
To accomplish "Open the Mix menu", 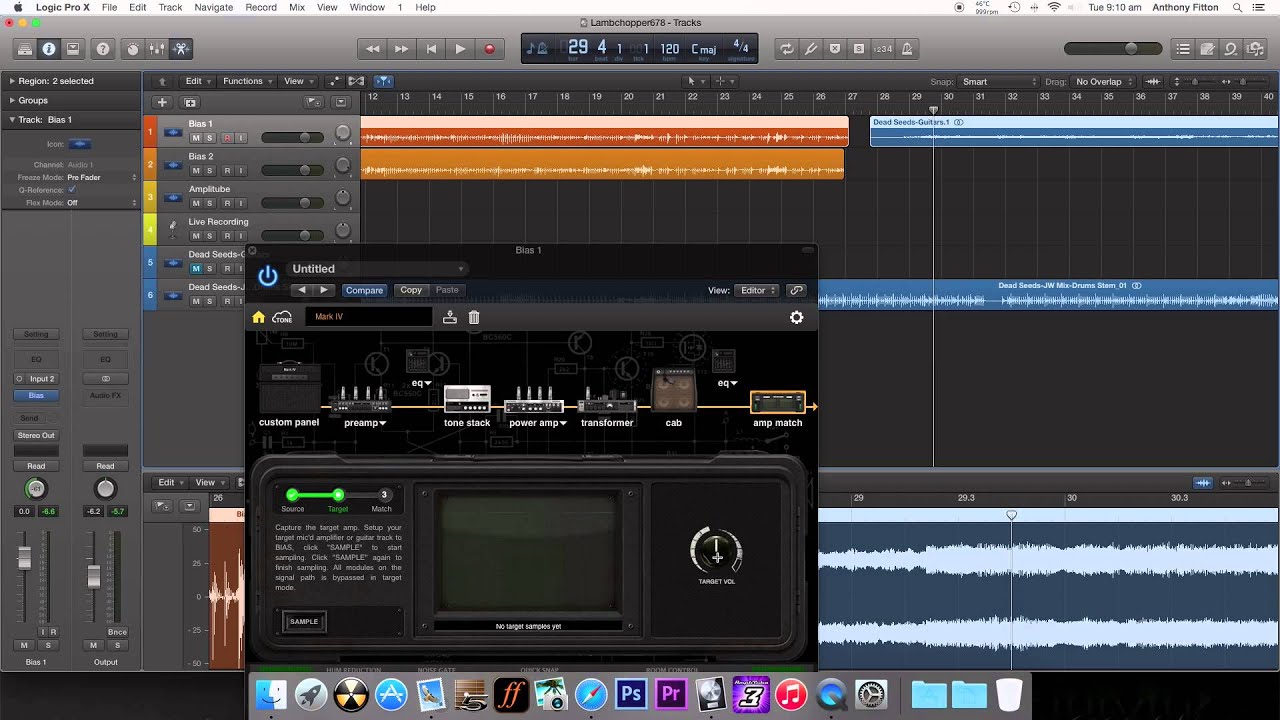I will [297, 7].
